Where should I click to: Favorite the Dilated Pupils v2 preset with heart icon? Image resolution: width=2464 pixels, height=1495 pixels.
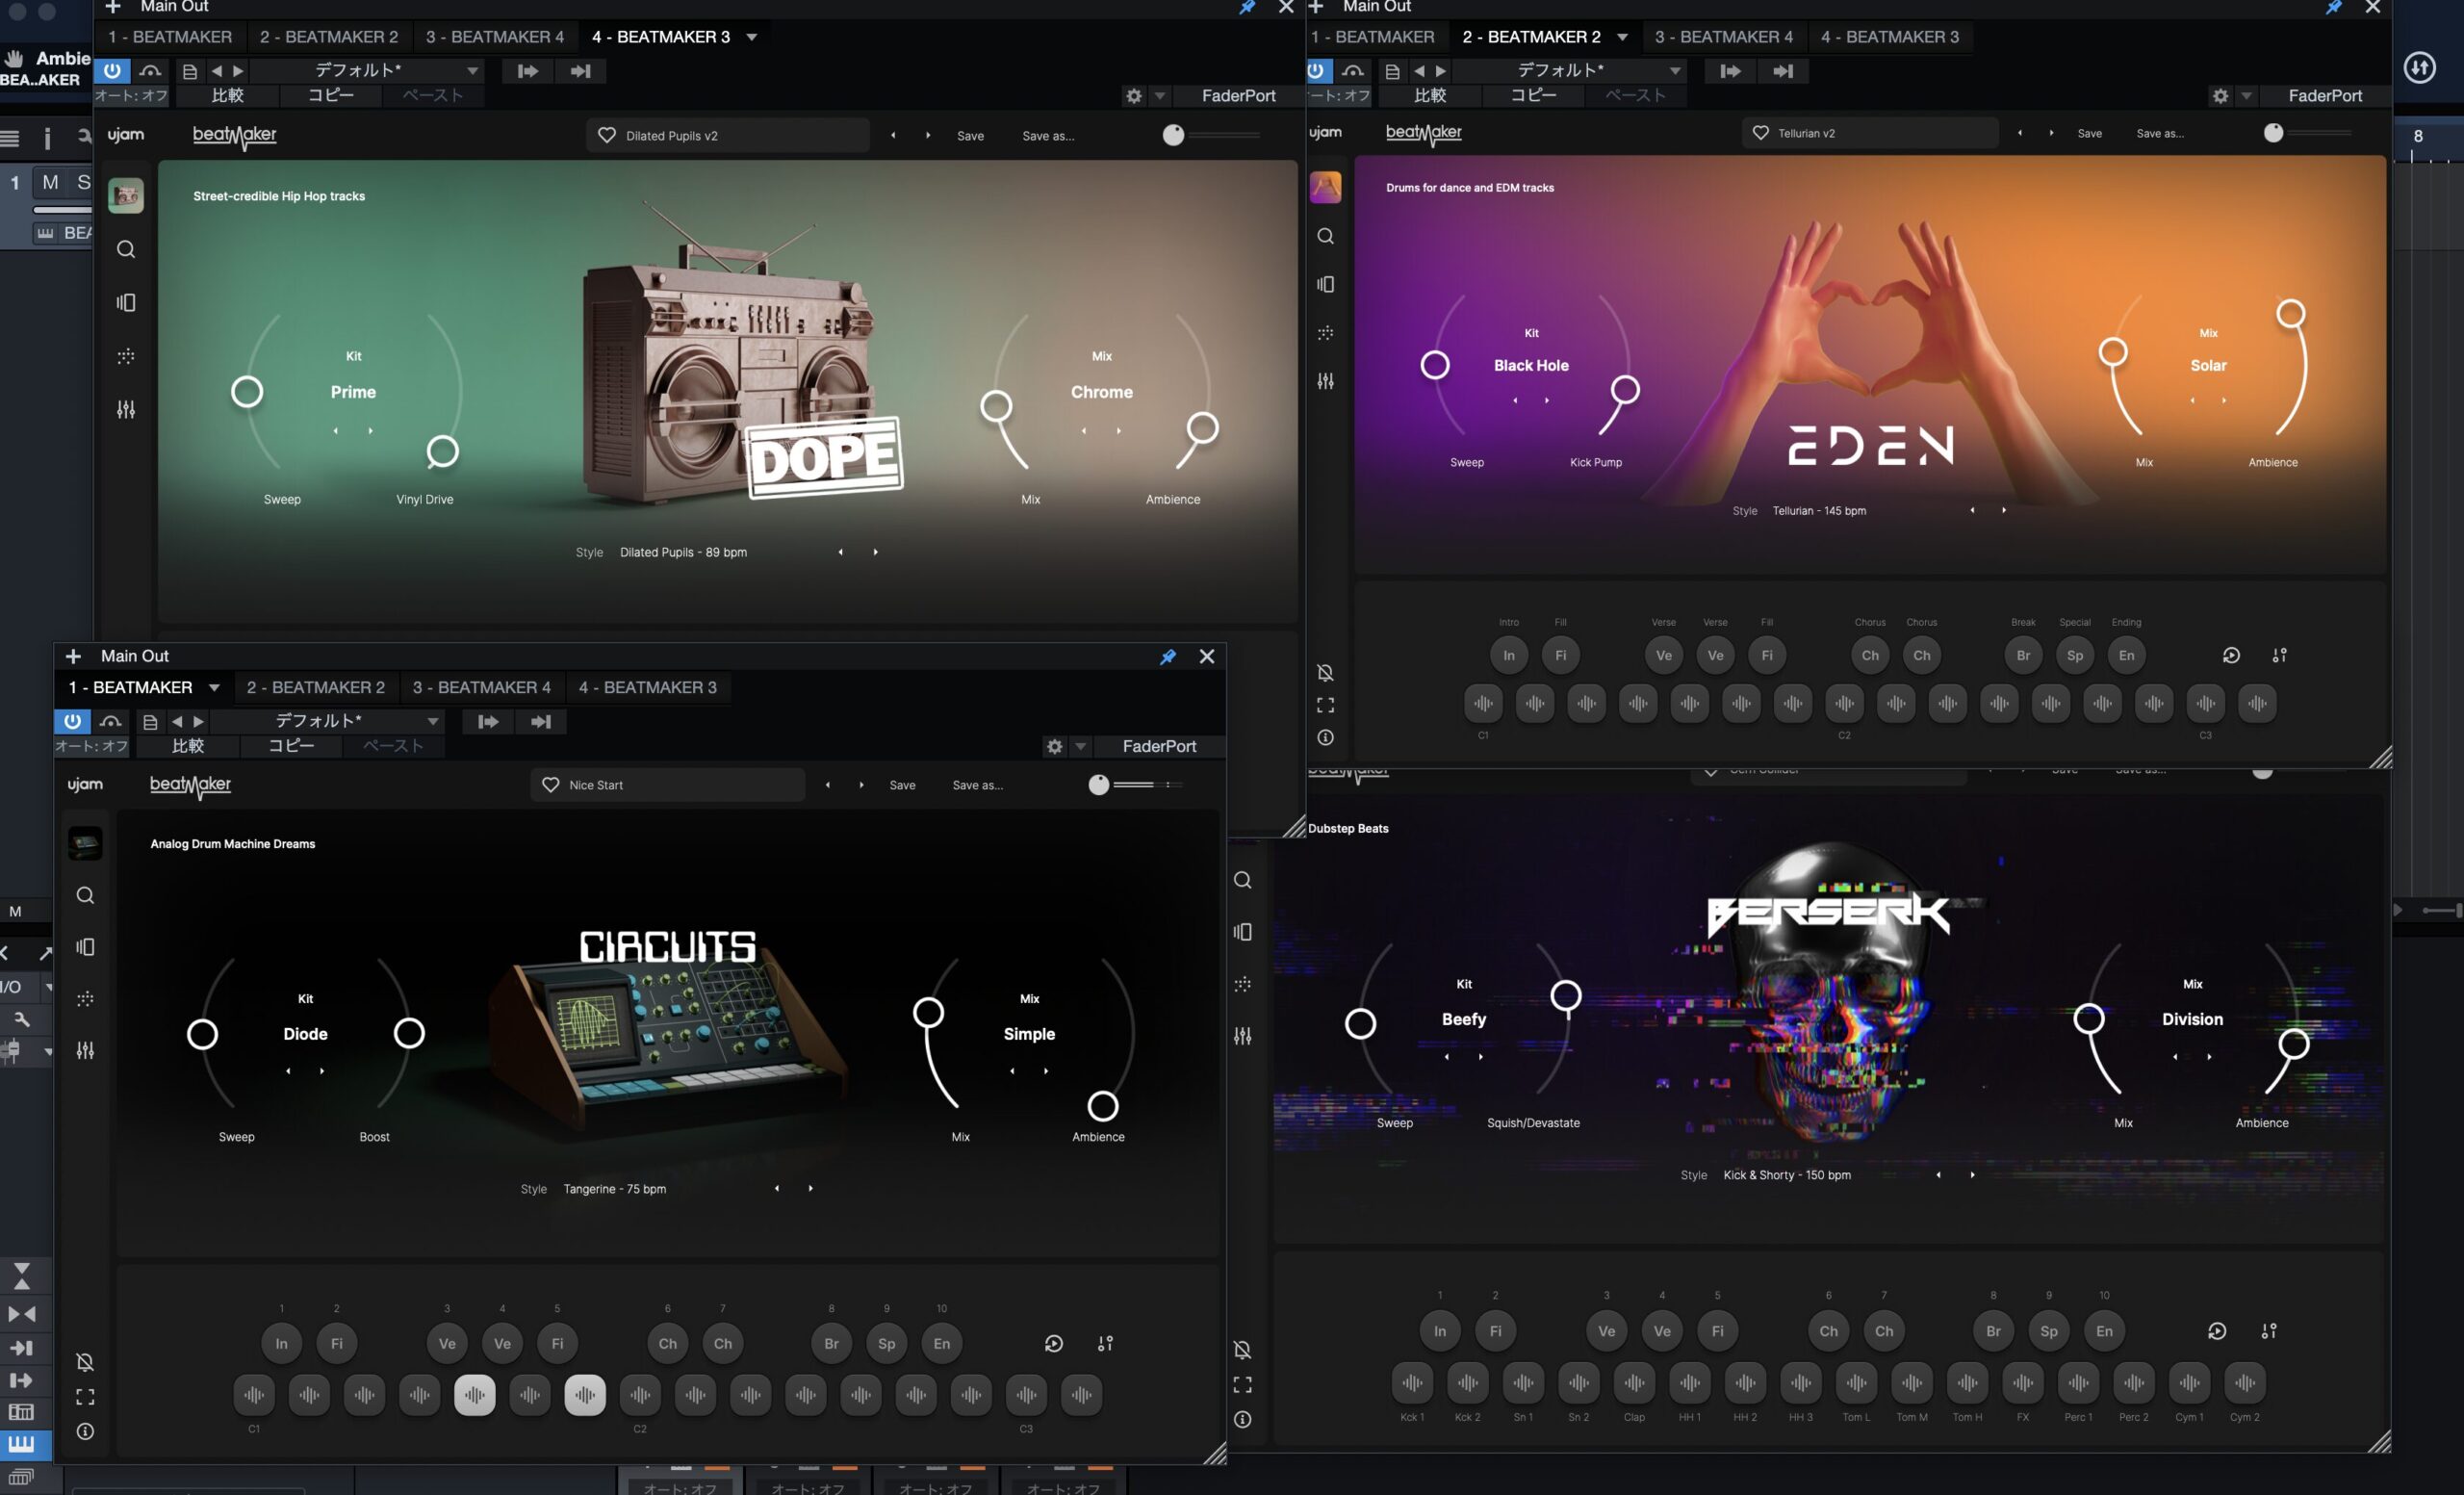pos(606,135)
